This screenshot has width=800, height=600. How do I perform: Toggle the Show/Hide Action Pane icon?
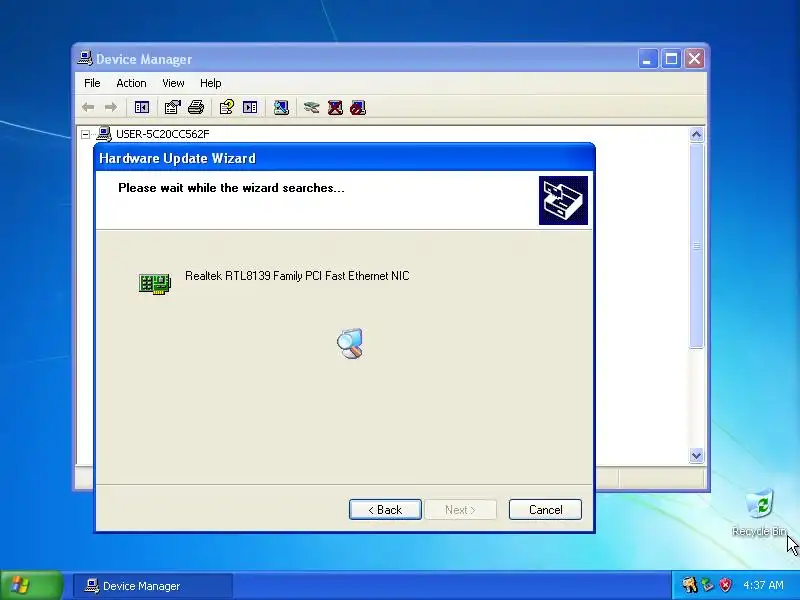(250, 107)
